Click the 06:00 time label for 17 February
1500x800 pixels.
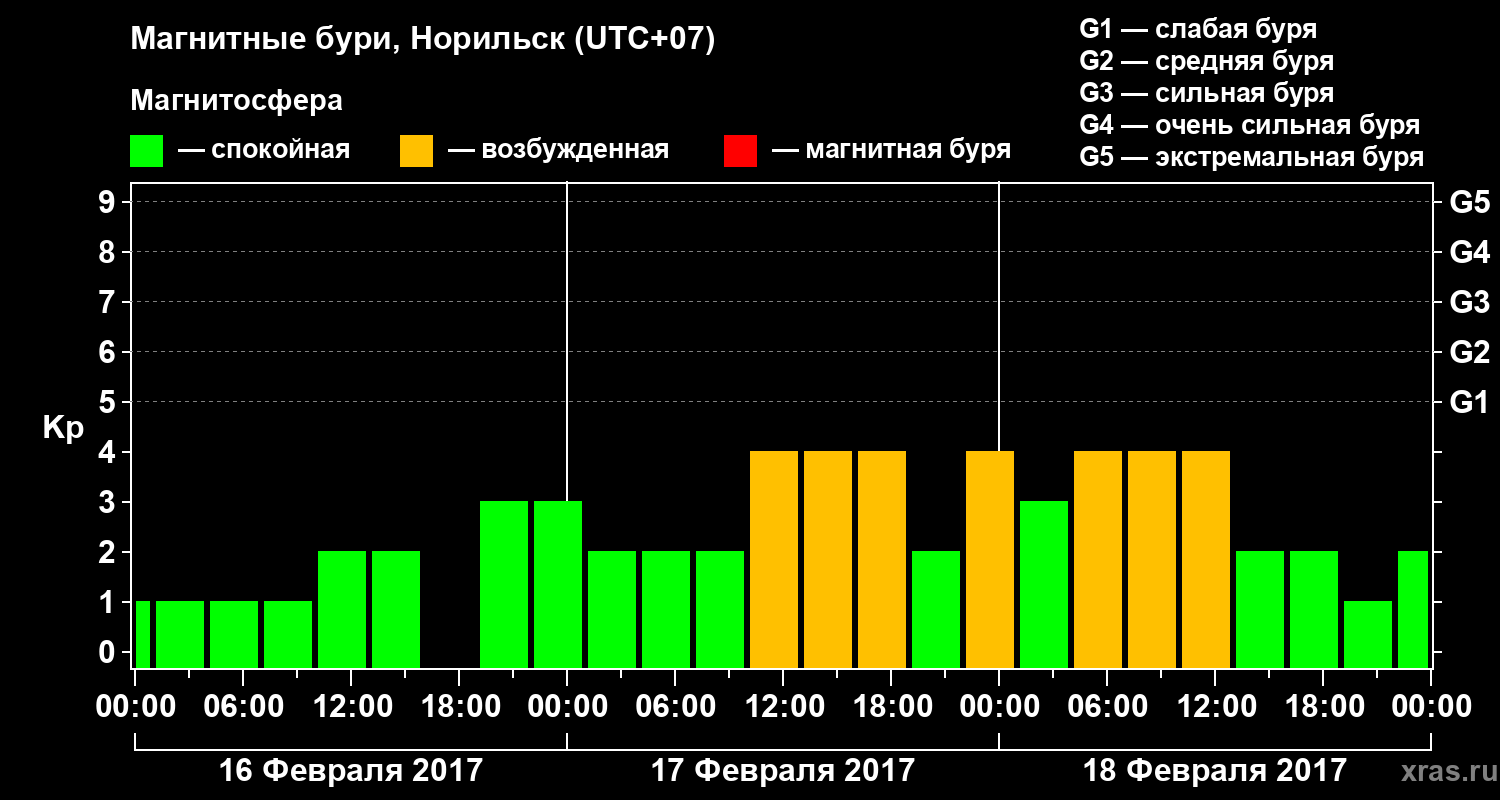[x=675, y=706]
